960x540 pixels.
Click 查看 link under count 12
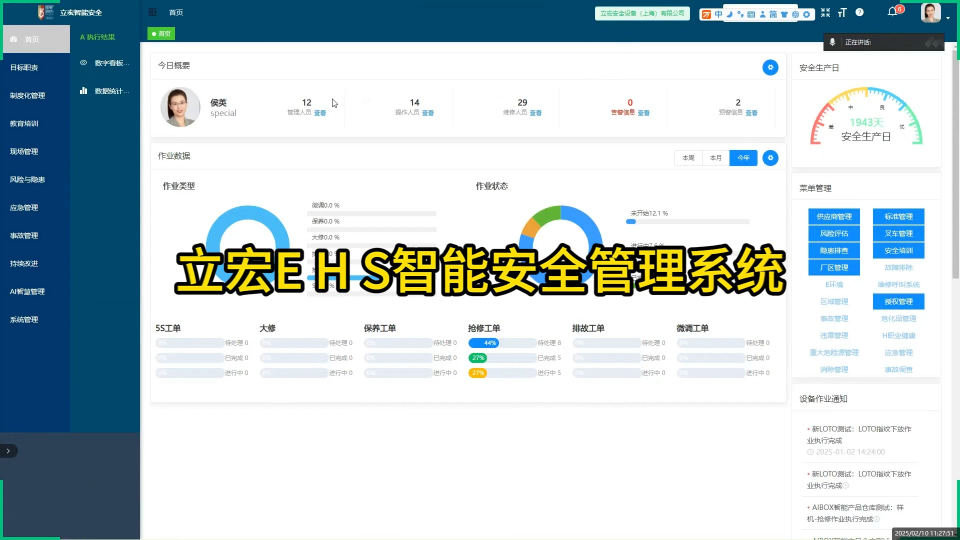320,113
